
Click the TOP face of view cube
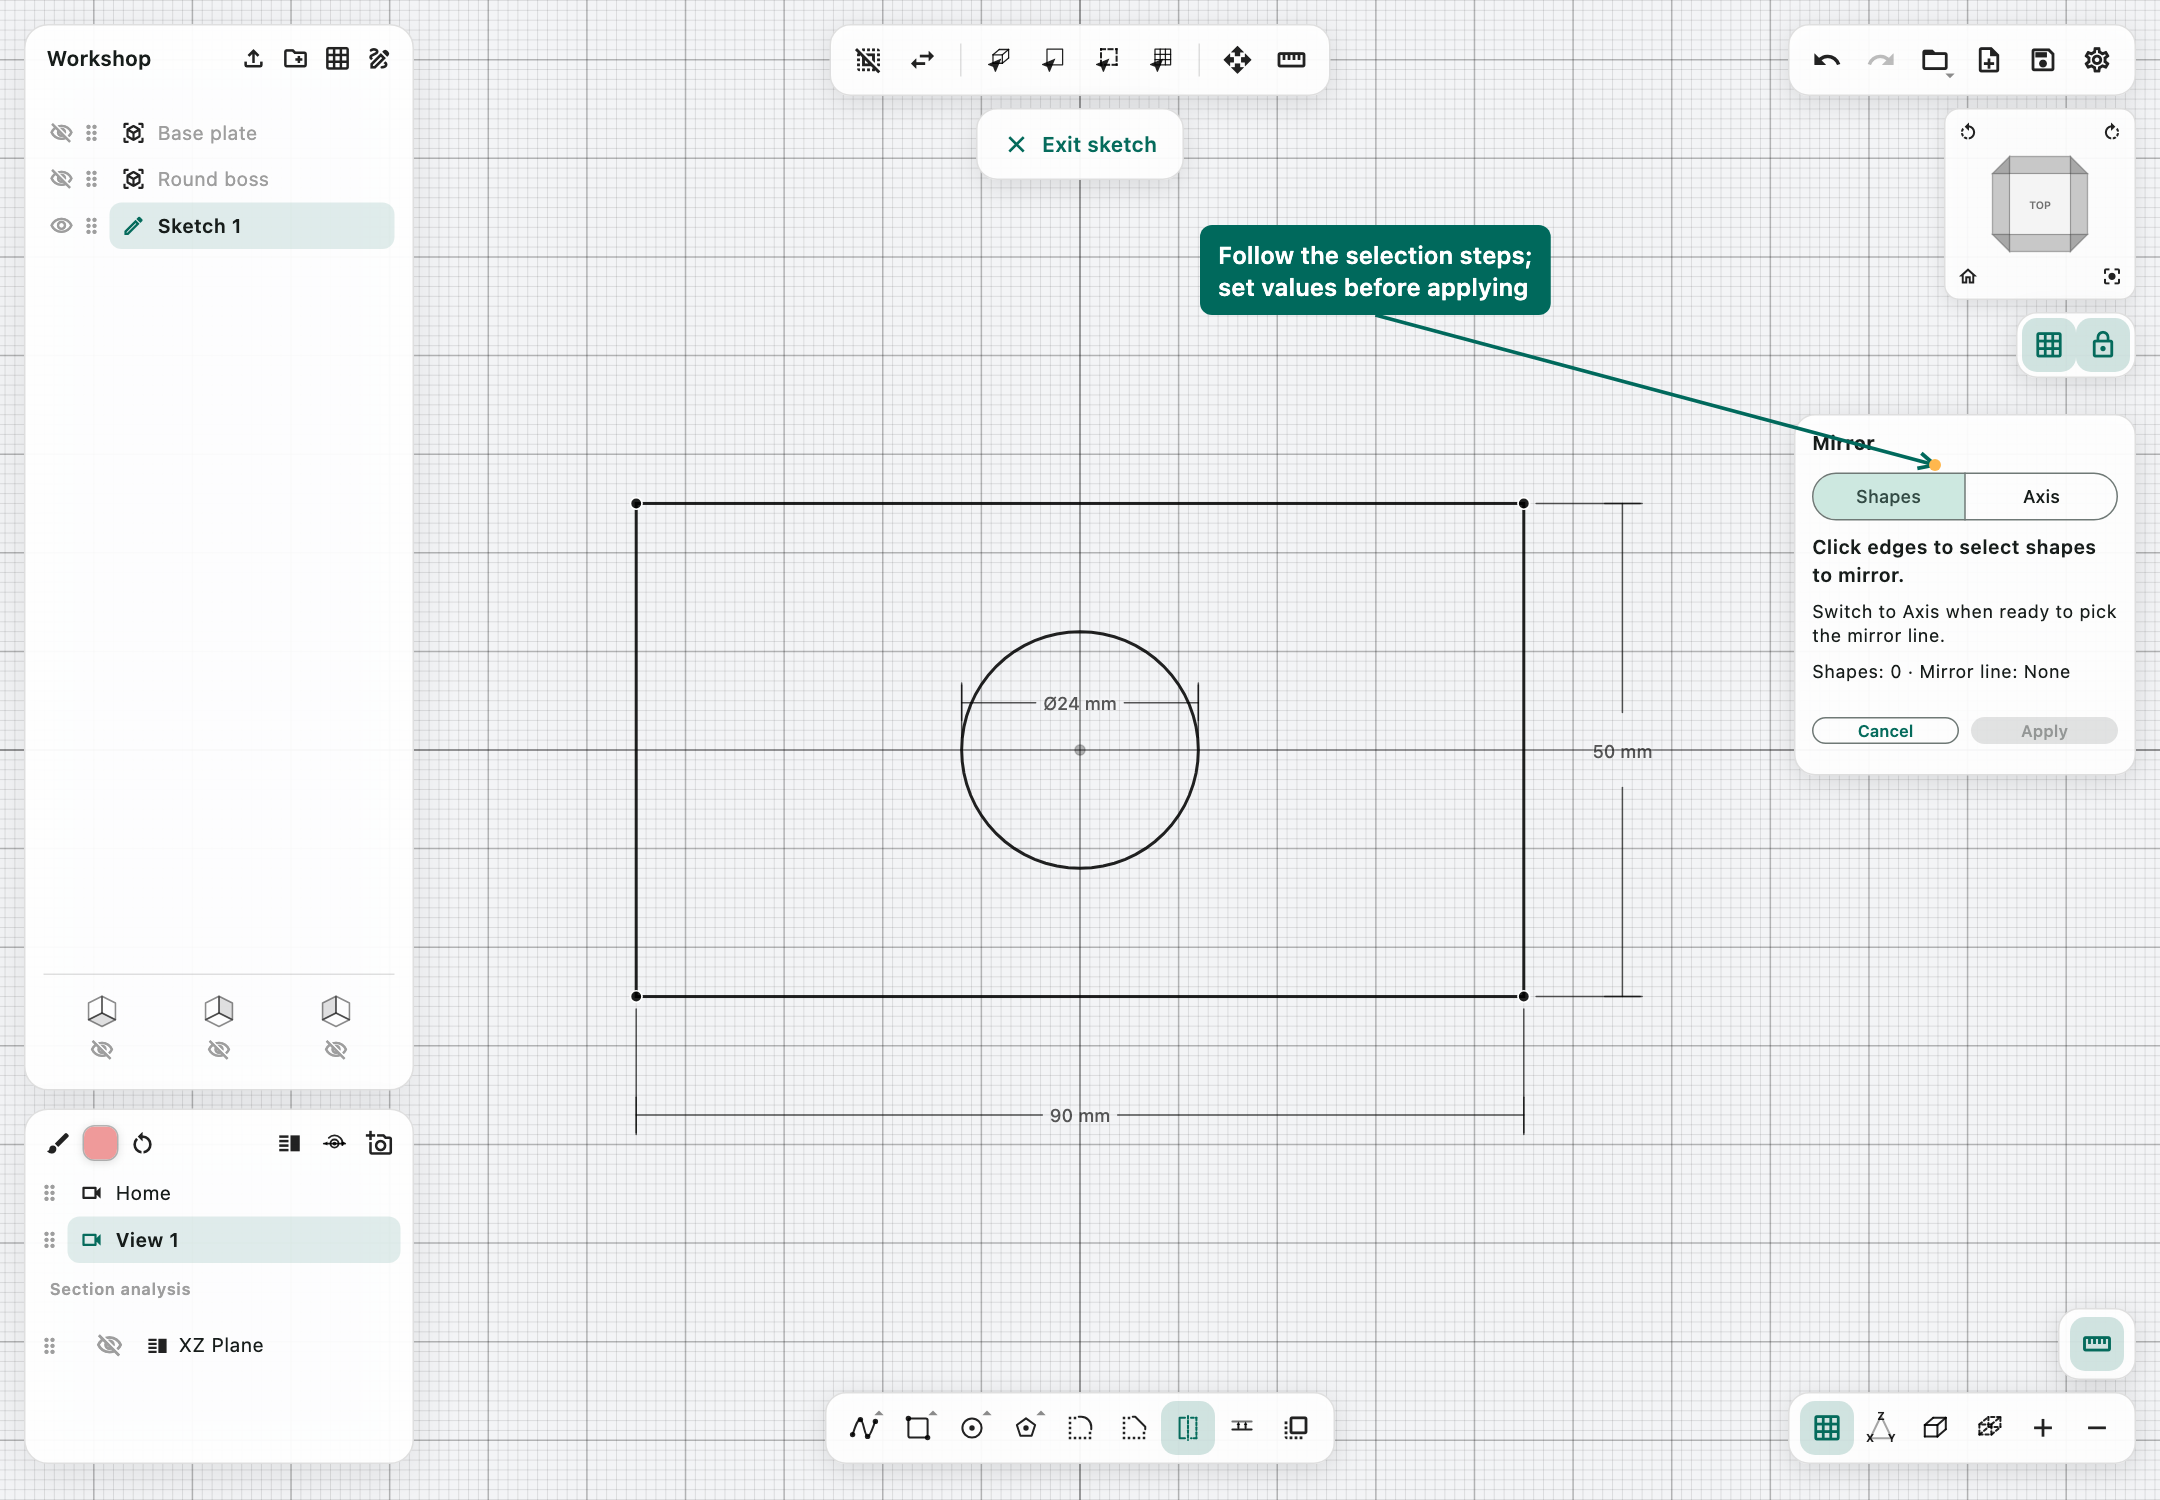(x=2040, y=205)
